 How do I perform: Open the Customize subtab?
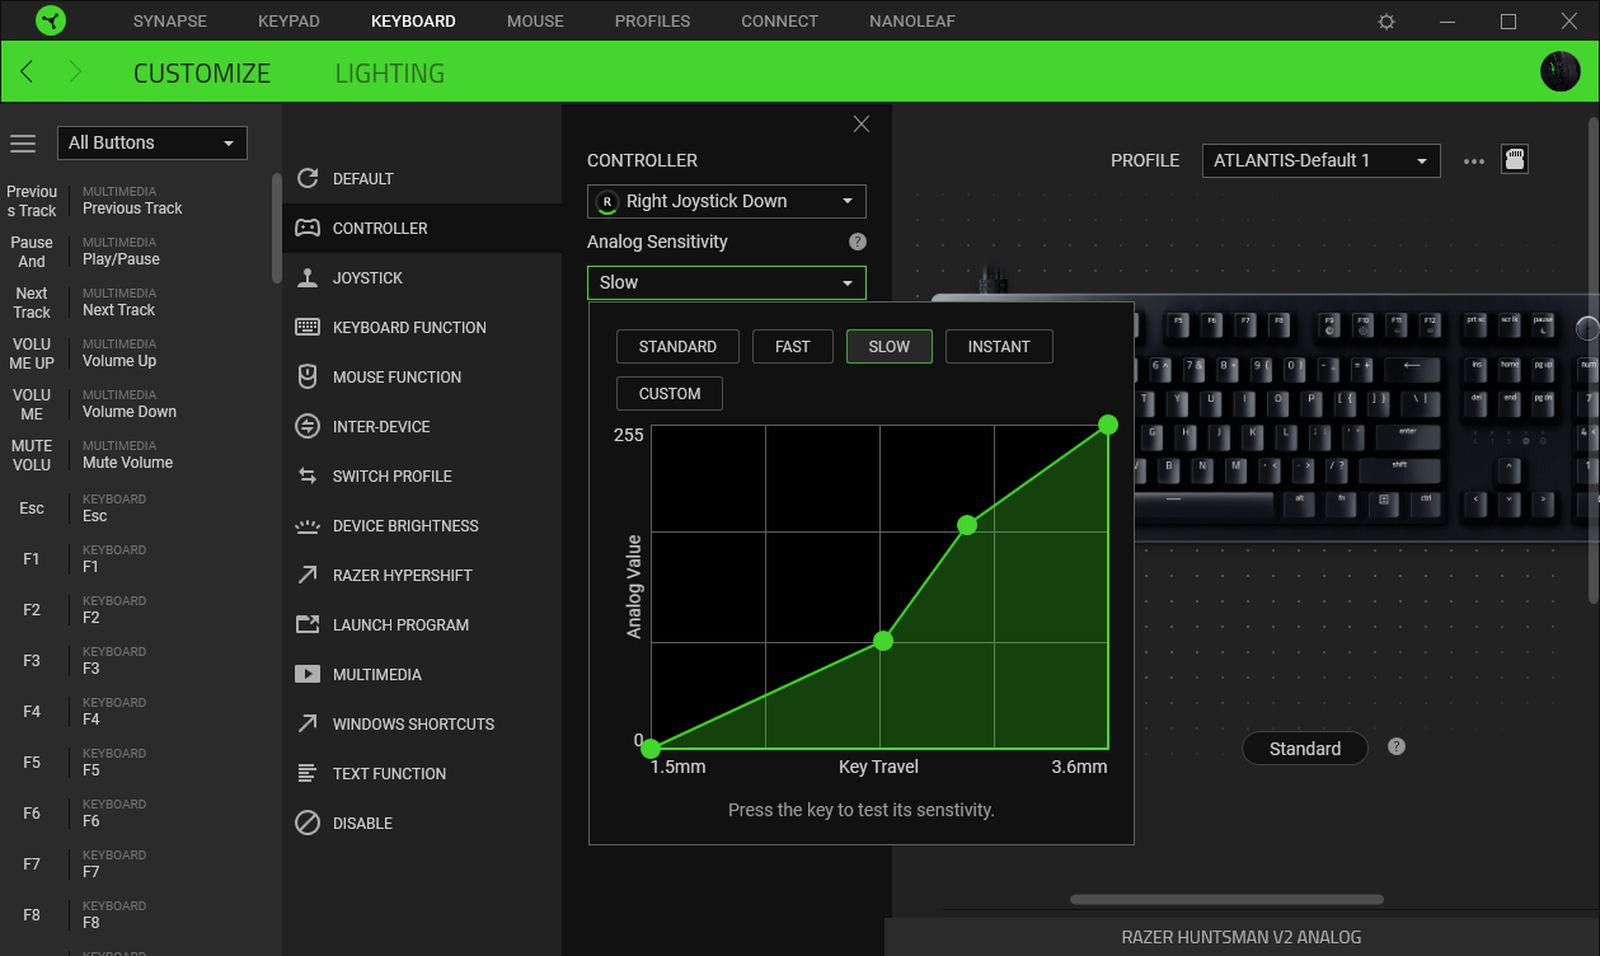202,73
